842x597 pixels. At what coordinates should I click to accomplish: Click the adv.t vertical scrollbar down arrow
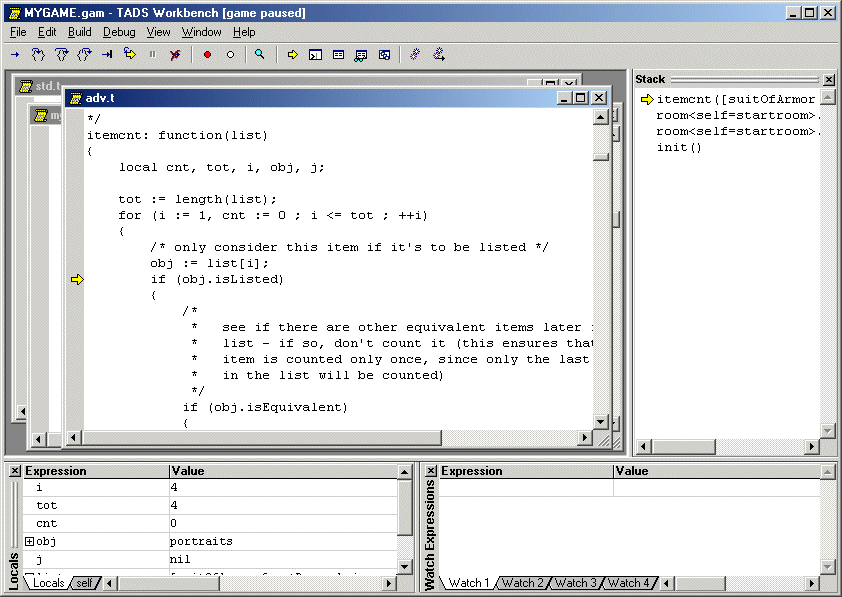(601, 422)
